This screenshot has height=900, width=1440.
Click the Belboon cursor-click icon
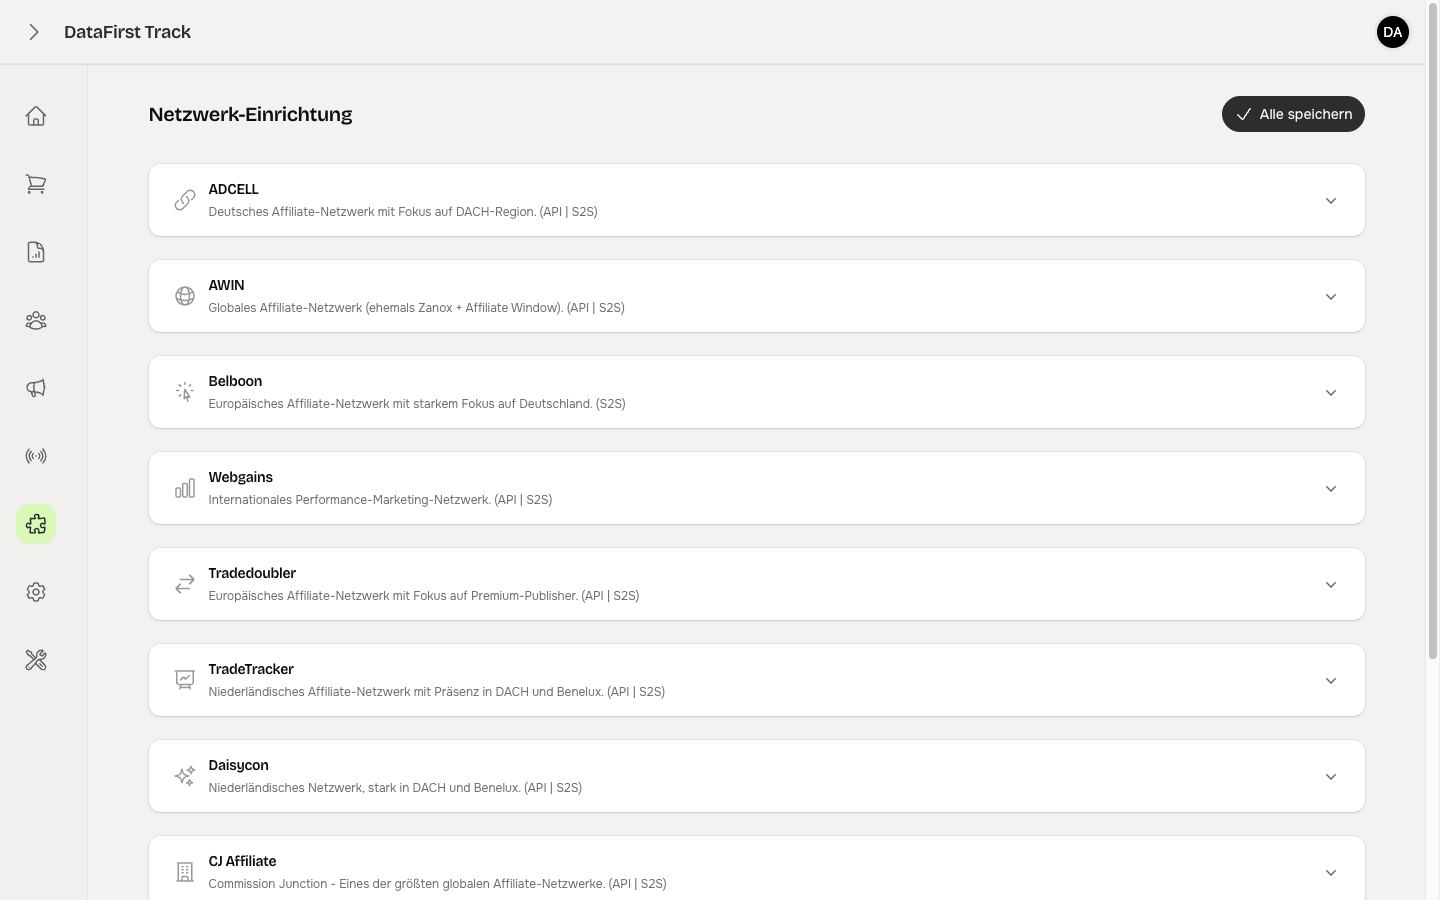click(185, 392)
